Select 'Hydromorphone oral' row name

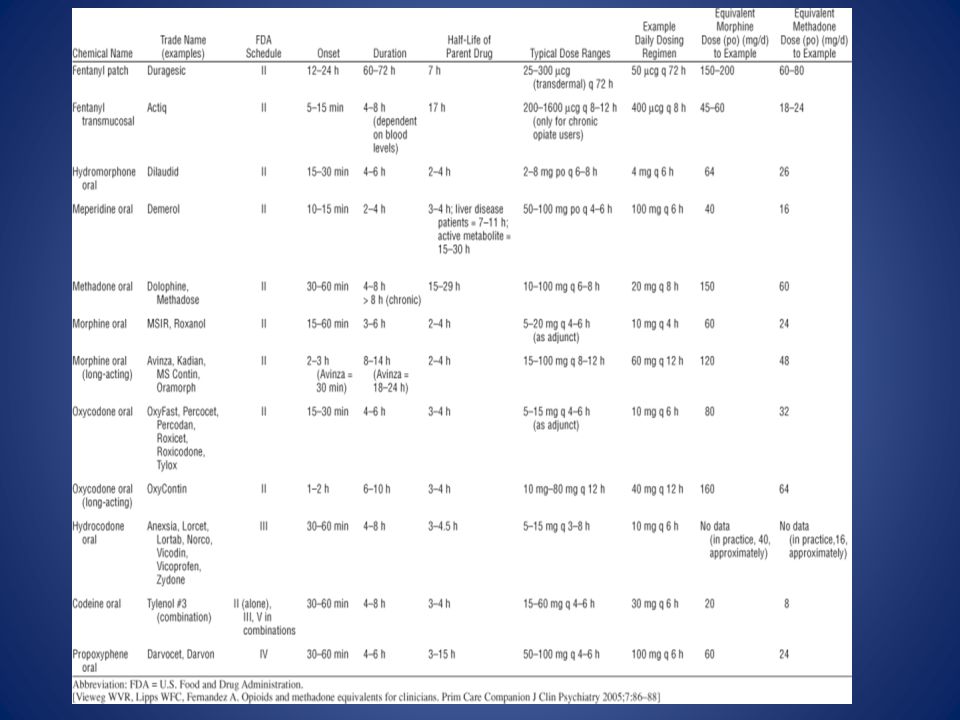[x=103, y=178]
